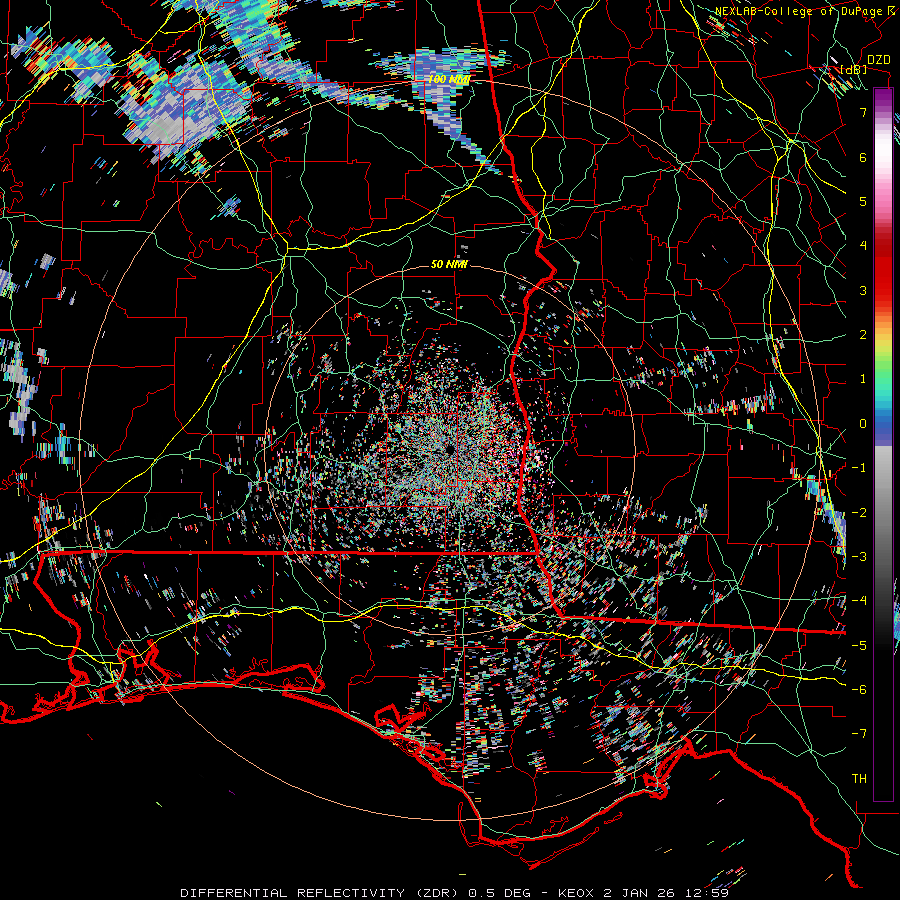Click the -4 value on the color scale
The image size is (900, 900).
[859, 601]
